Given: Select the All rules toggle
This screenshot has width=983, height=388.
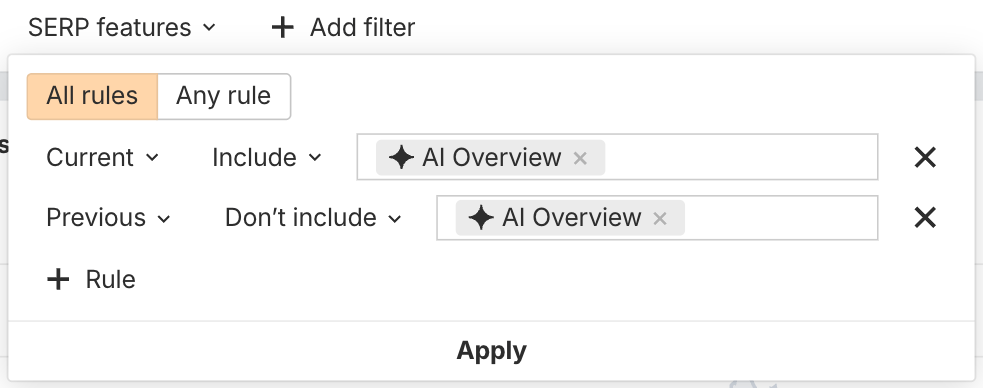Looking at the screenshot, I should tap(92, 97).
